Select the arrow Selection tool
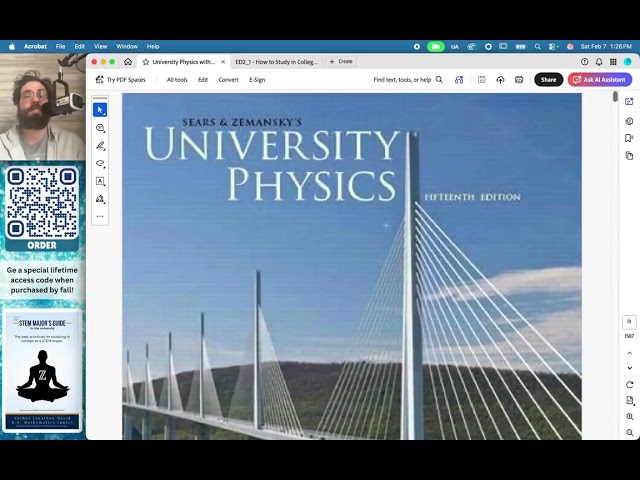Image resolution: width=640 pixels, height=480 pixels. click(100, 110)
